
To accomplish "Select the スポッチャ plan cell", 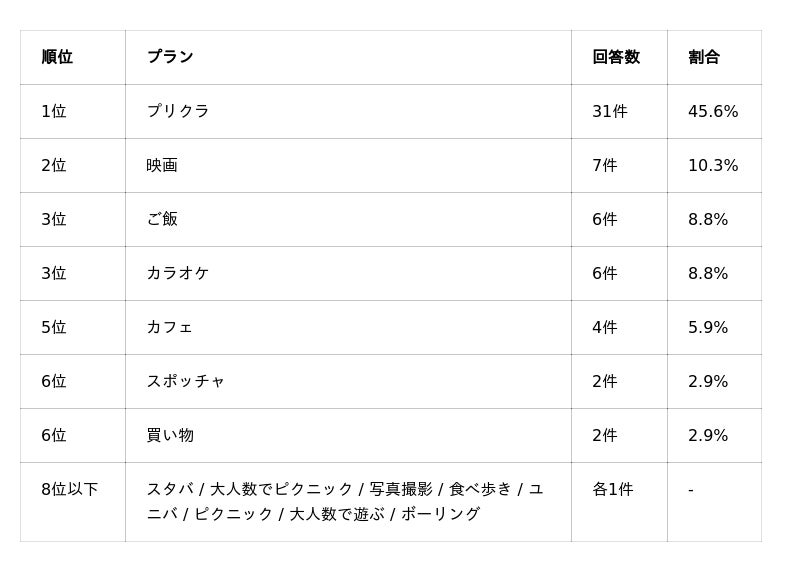I will point(186,381).
